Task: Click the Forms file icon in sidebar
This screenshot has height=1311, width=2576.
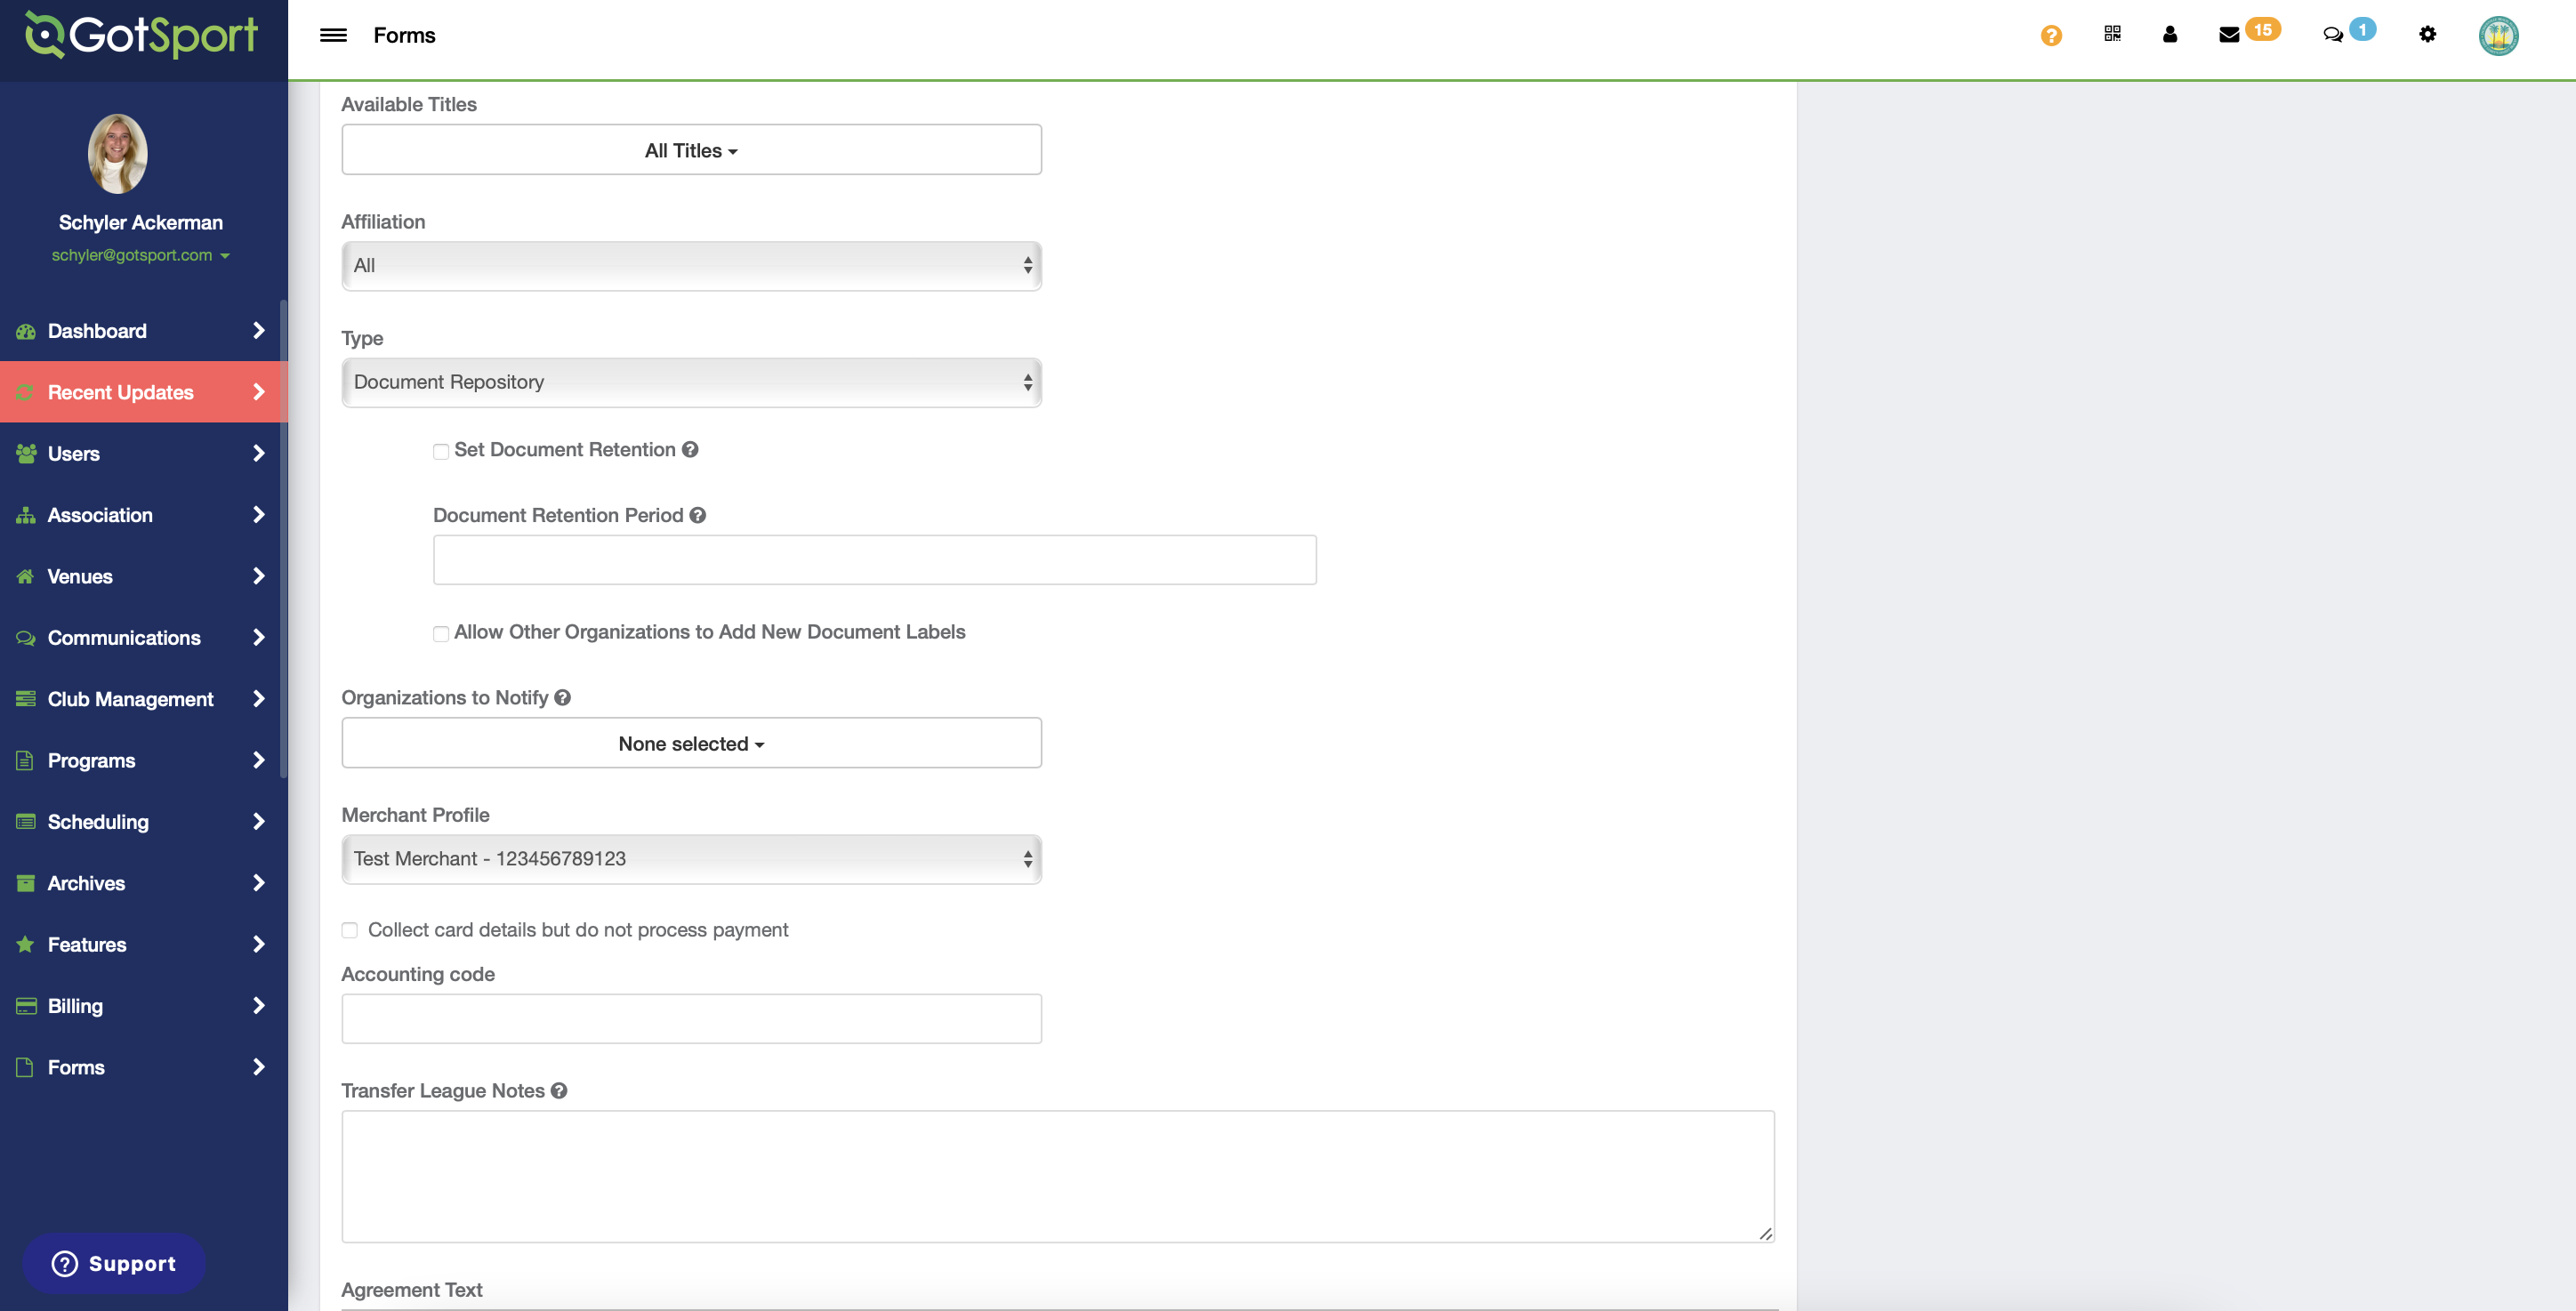Action: click(x=25, y=1067)
